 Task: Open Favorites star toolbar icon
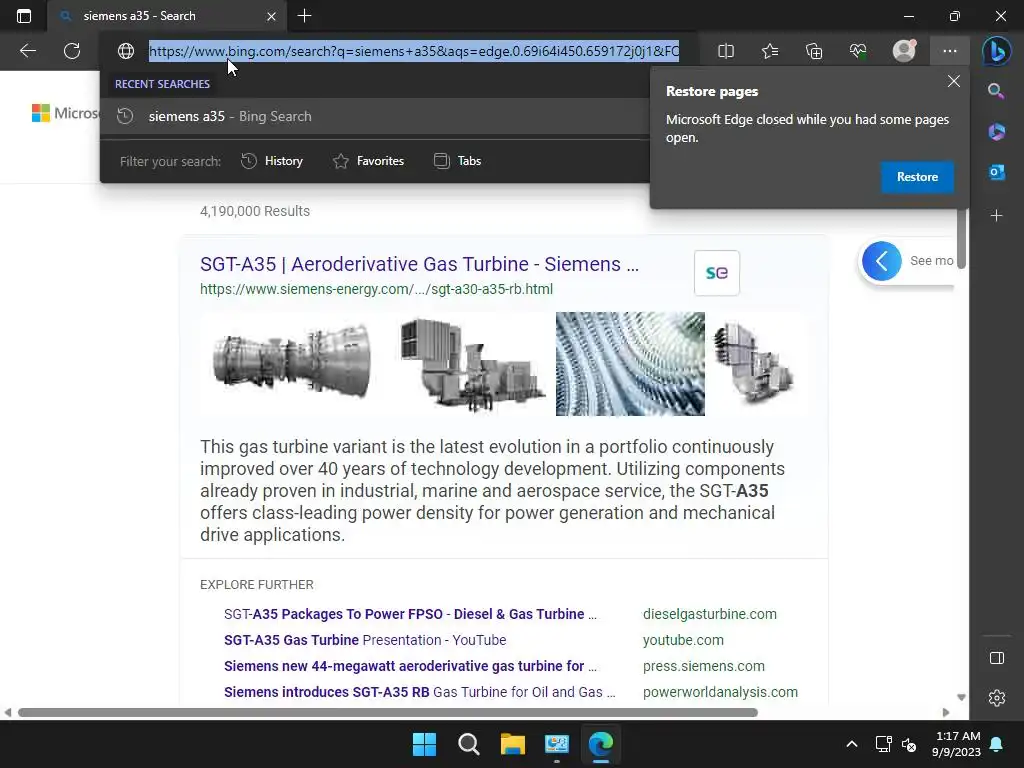(x=770, y=51)
